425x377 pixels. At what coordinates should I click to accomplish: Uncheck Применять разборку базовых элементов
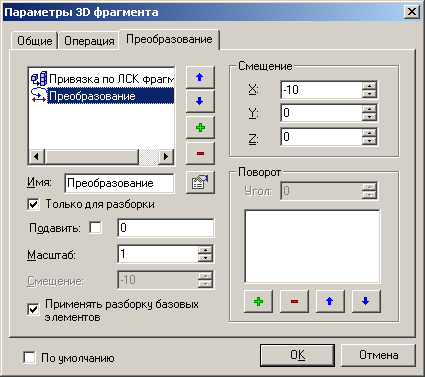(33, 309)
